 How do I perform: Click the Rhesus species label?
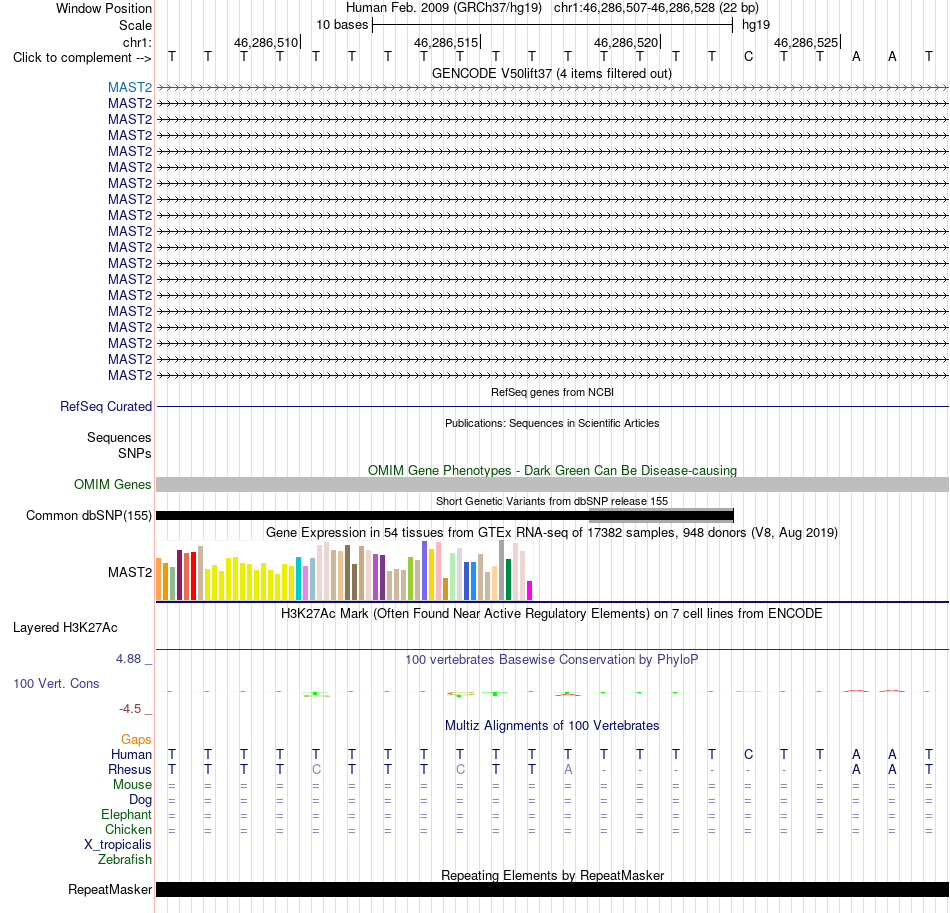[130, 769]
